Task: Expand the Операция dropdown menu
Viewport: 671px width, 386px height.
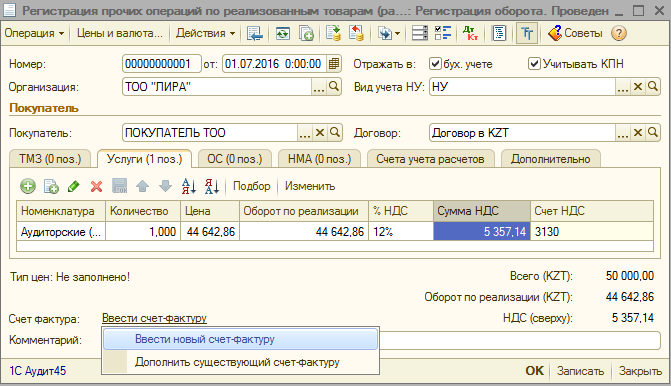Action: click(35, 33)
